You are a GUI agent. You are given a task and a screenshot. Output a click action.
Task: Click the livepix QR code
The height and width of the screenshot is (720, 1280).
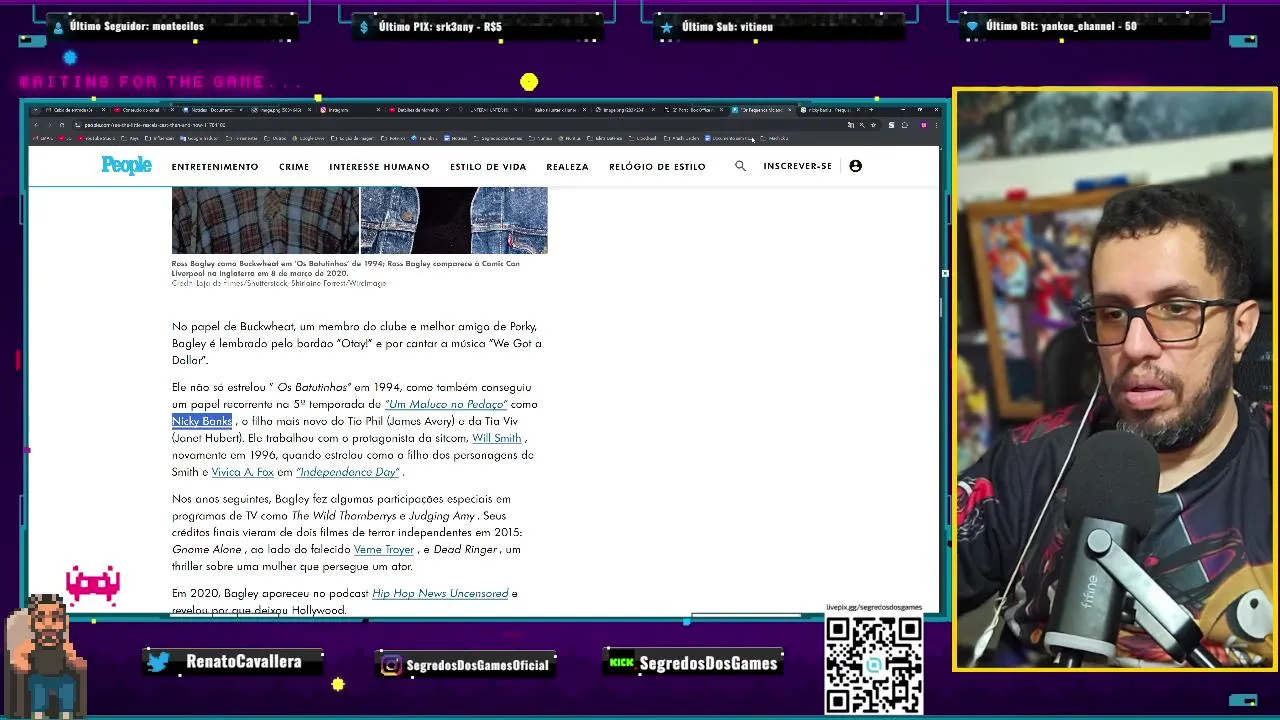click(x=874, y=664)
